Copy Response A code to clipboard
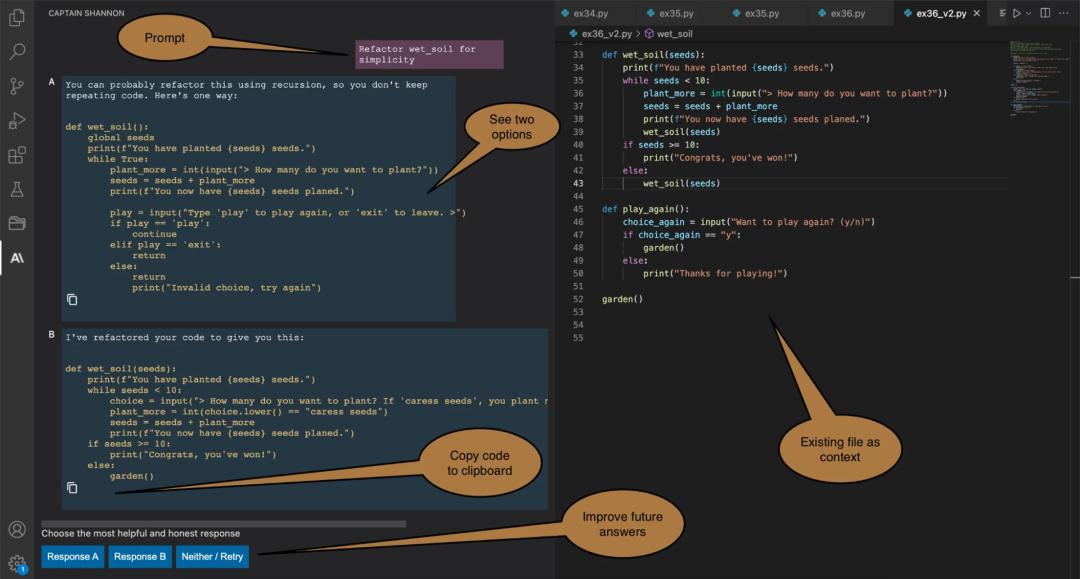Viewport: 1080px width, 579px height. point(72,299)
